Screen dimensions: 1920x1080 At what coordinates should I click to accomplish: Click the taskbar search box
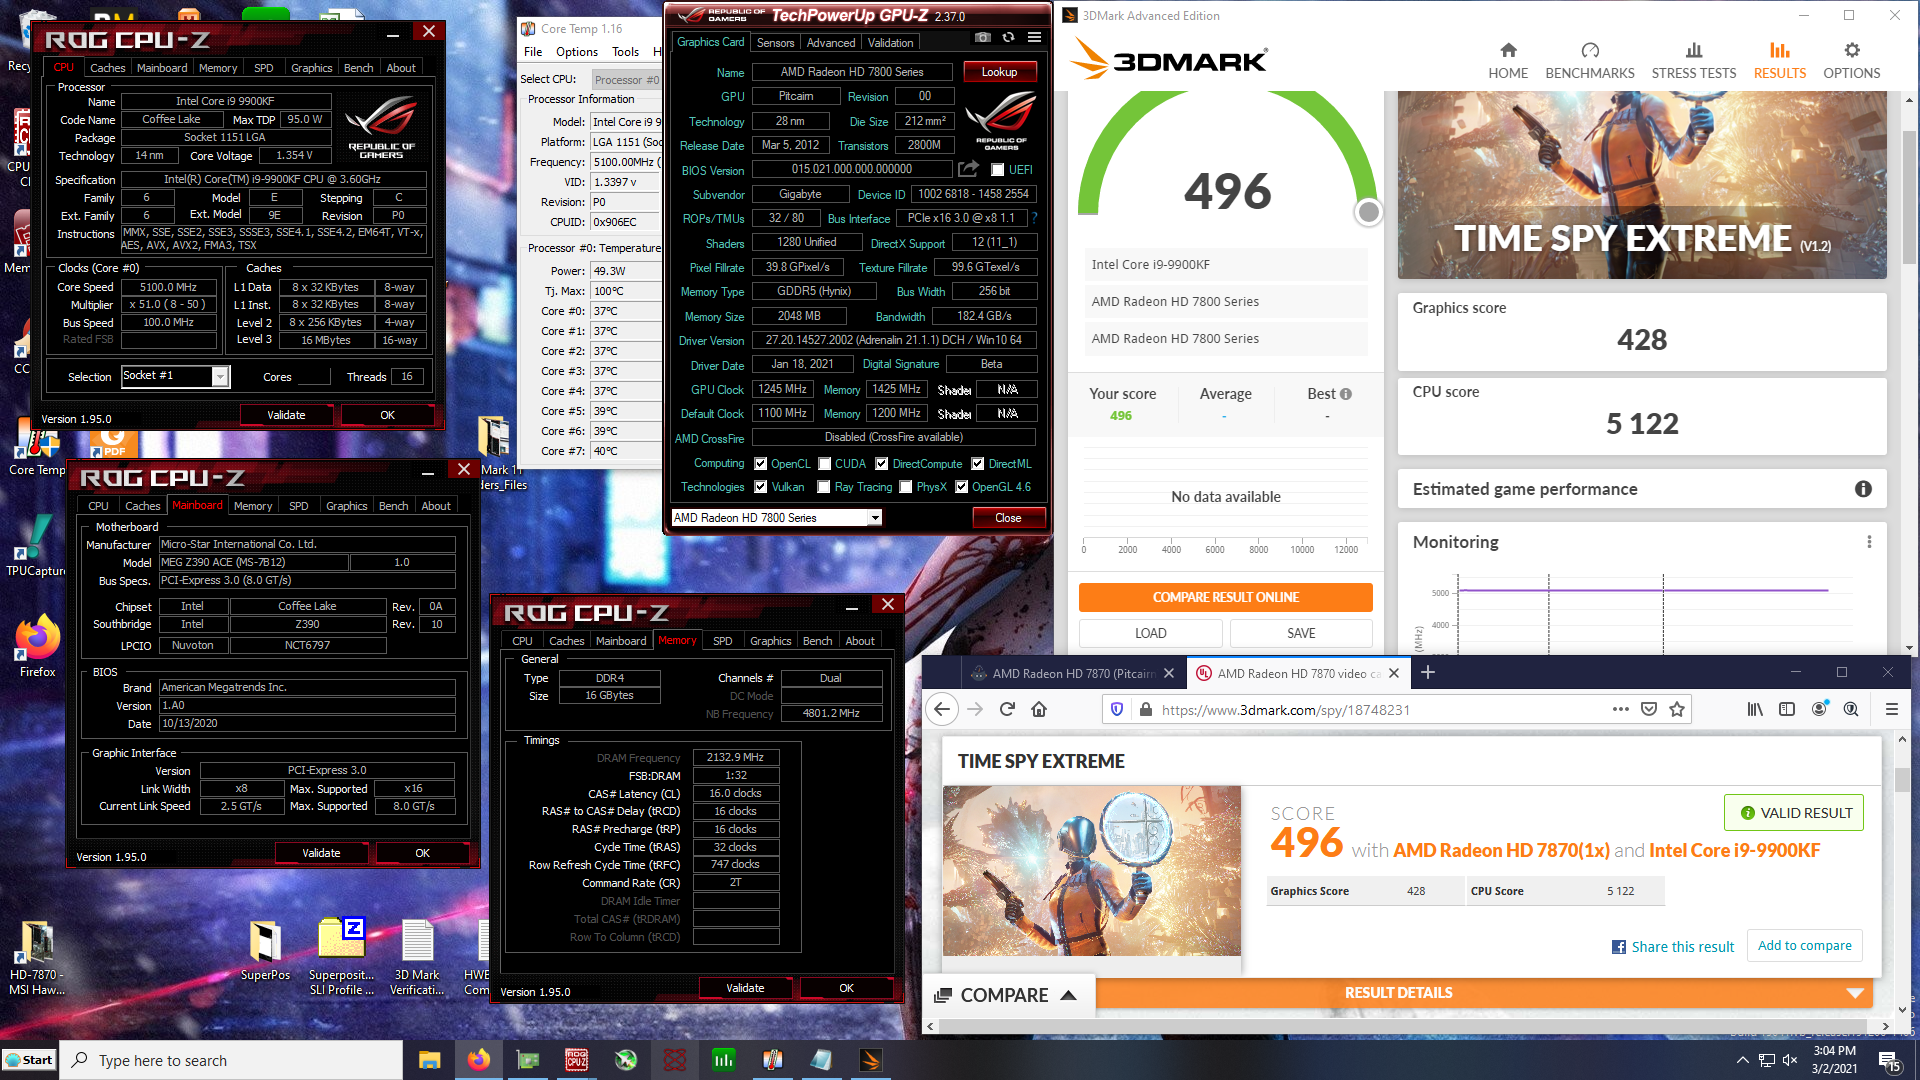click(232, 1060)
